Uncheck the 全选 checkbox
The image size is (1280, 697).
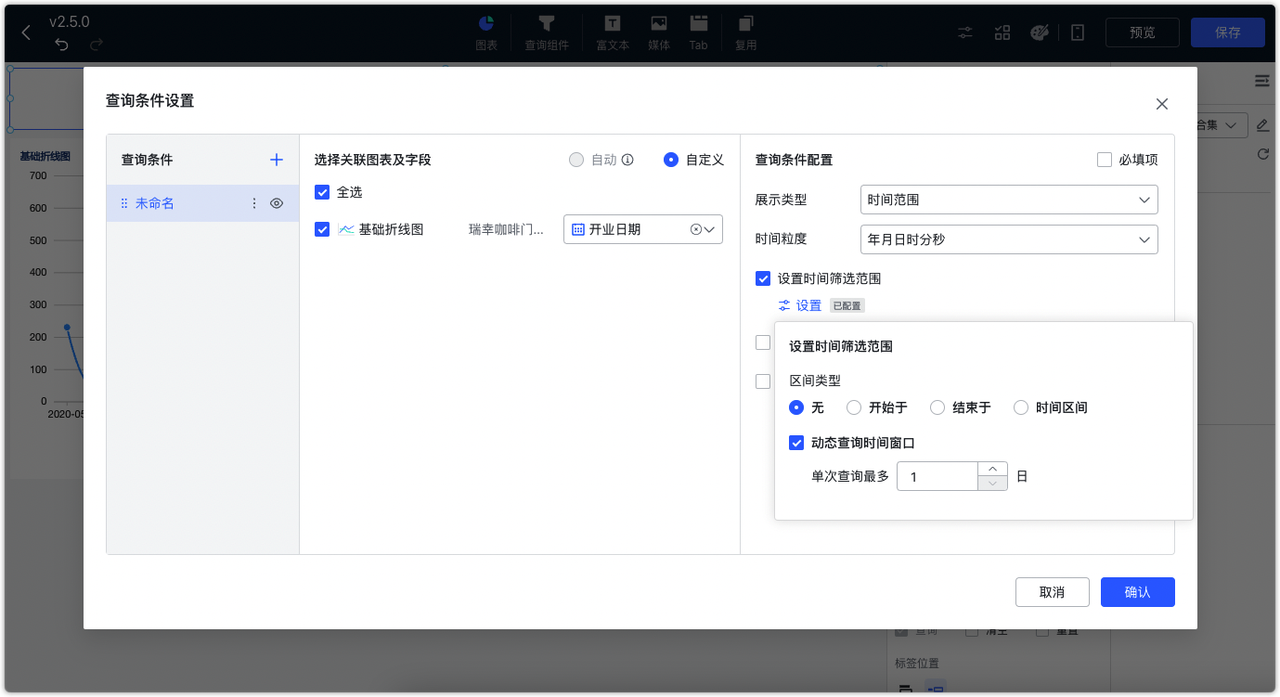[322, 190]
